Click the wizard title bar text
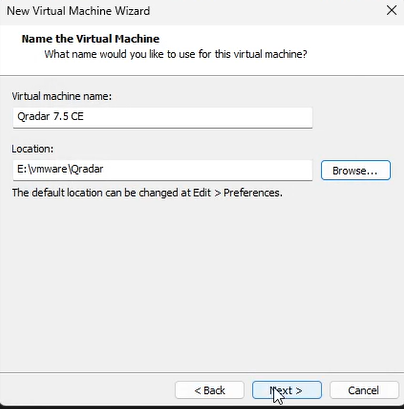404x409 pixels. [78, 11]
